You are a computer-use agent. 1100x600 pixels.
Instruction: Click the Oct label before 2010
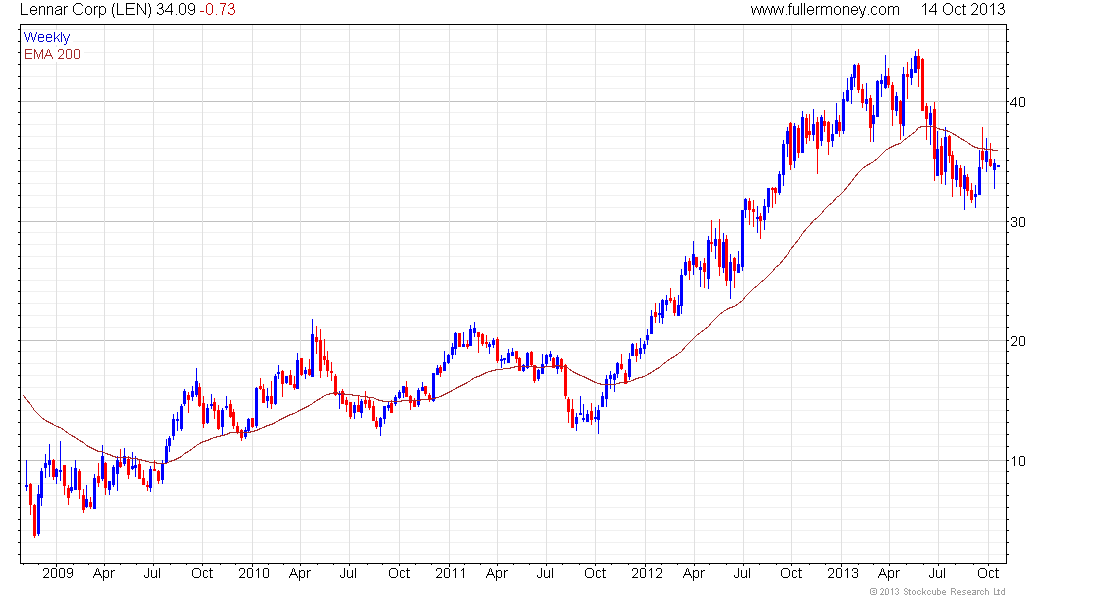202,573
